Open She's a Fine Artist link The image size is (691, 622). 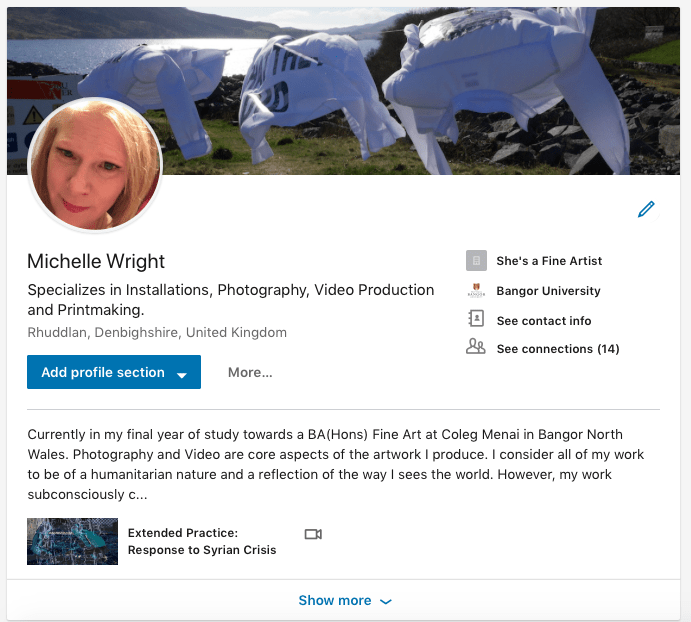coord(549,261)
